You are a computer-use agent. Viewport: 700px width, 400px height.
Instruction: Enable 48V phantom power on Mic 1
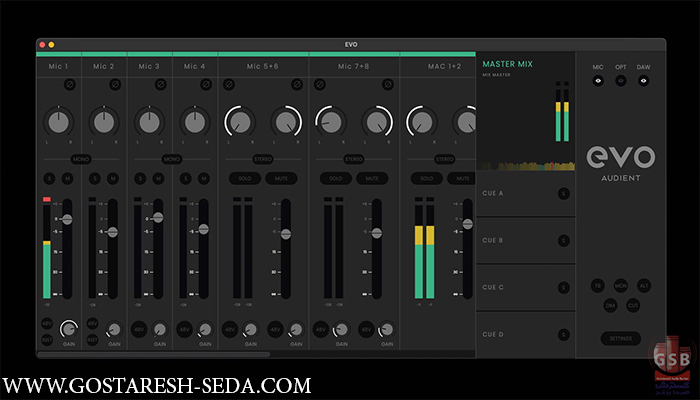point(47,323)
